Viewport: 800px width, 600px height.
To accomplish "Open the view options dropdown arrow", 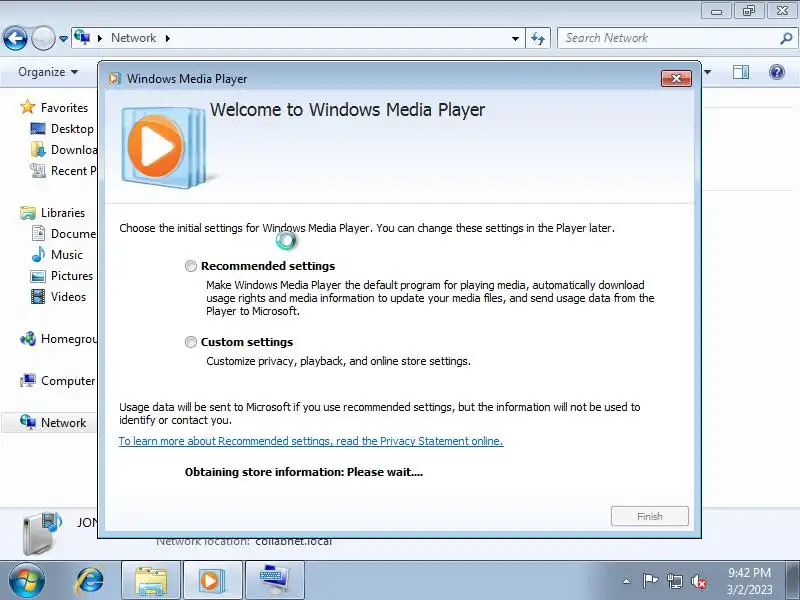I will click(707, 72).
